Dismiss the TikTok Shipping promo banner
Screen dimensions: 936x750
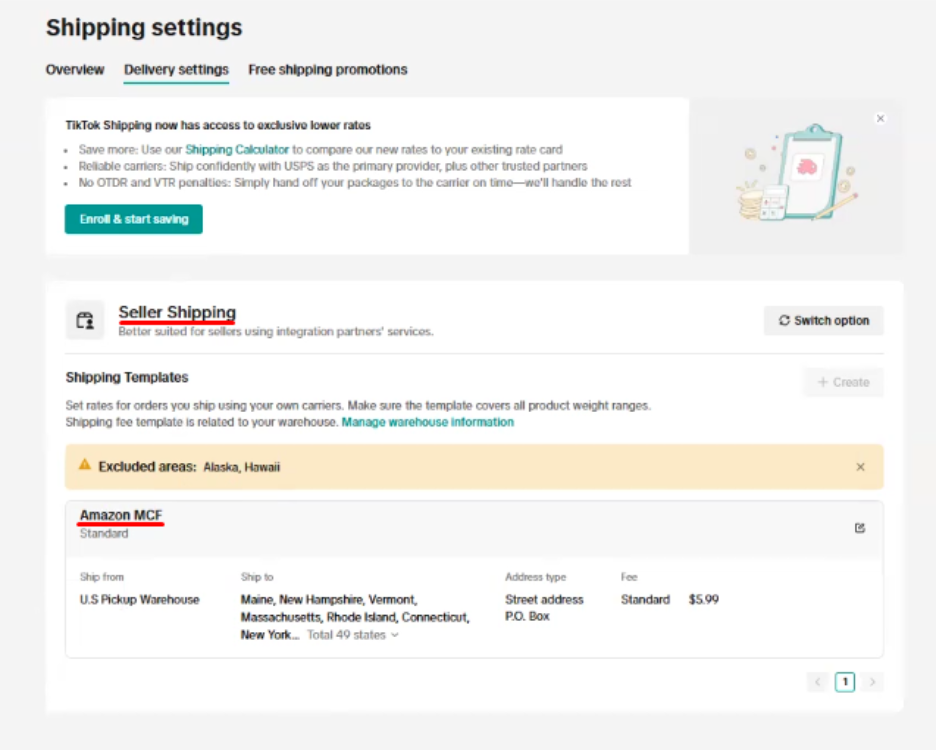(x=880, y=118)
